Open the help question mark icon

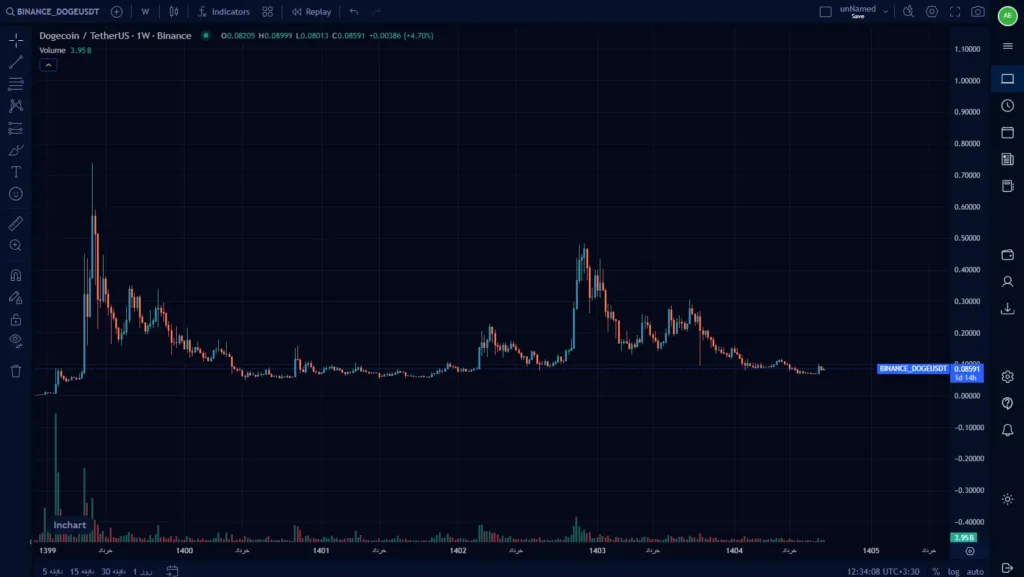click(x=1008, y=403)
